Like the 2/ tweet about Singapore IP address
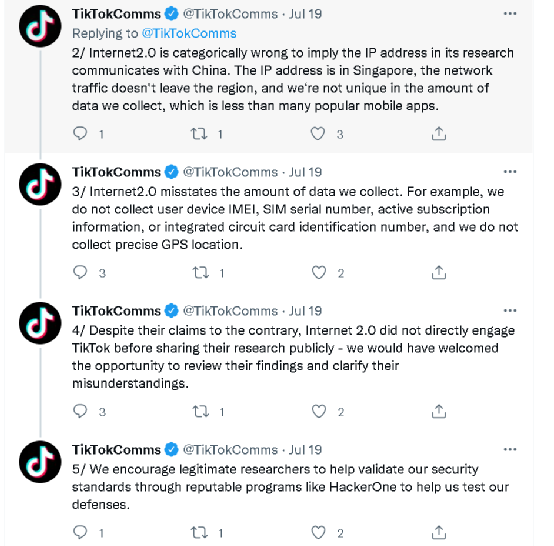This screenshot has height=546, width=554. point(318,134)
